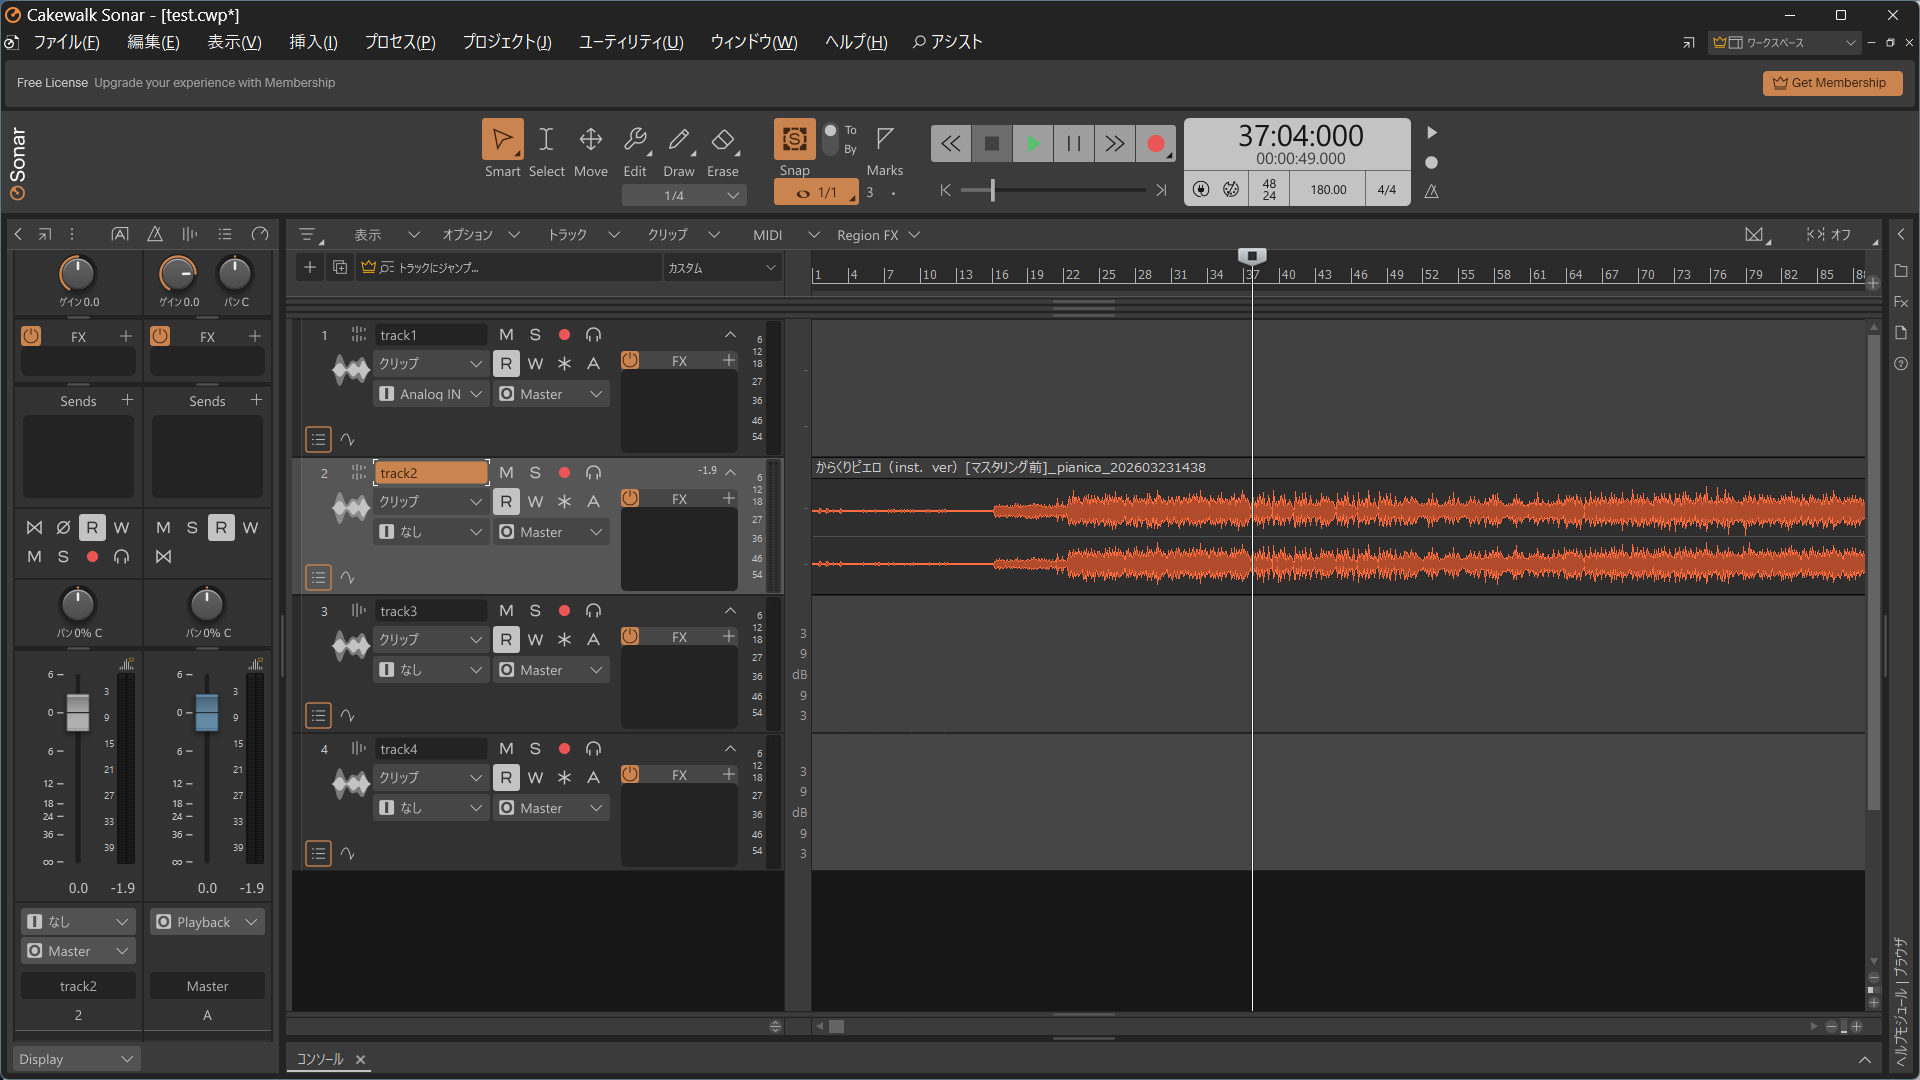Add an effect to track2 FX rack

728,498
